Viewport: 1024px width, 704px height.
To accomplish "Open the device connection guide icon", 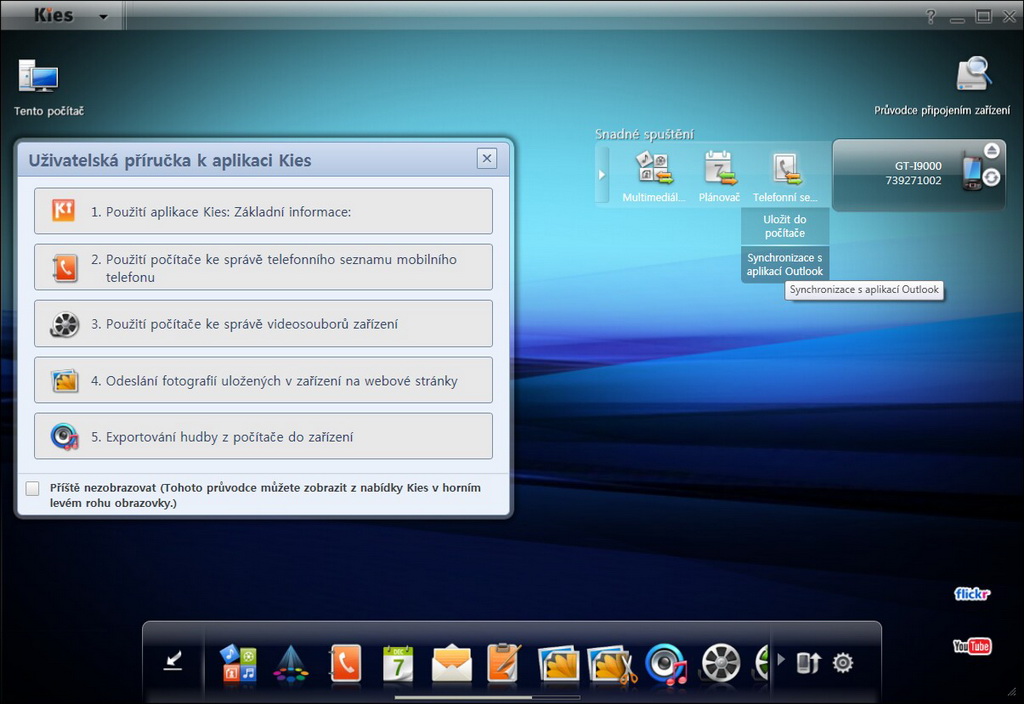I will [x=974, y=73].
